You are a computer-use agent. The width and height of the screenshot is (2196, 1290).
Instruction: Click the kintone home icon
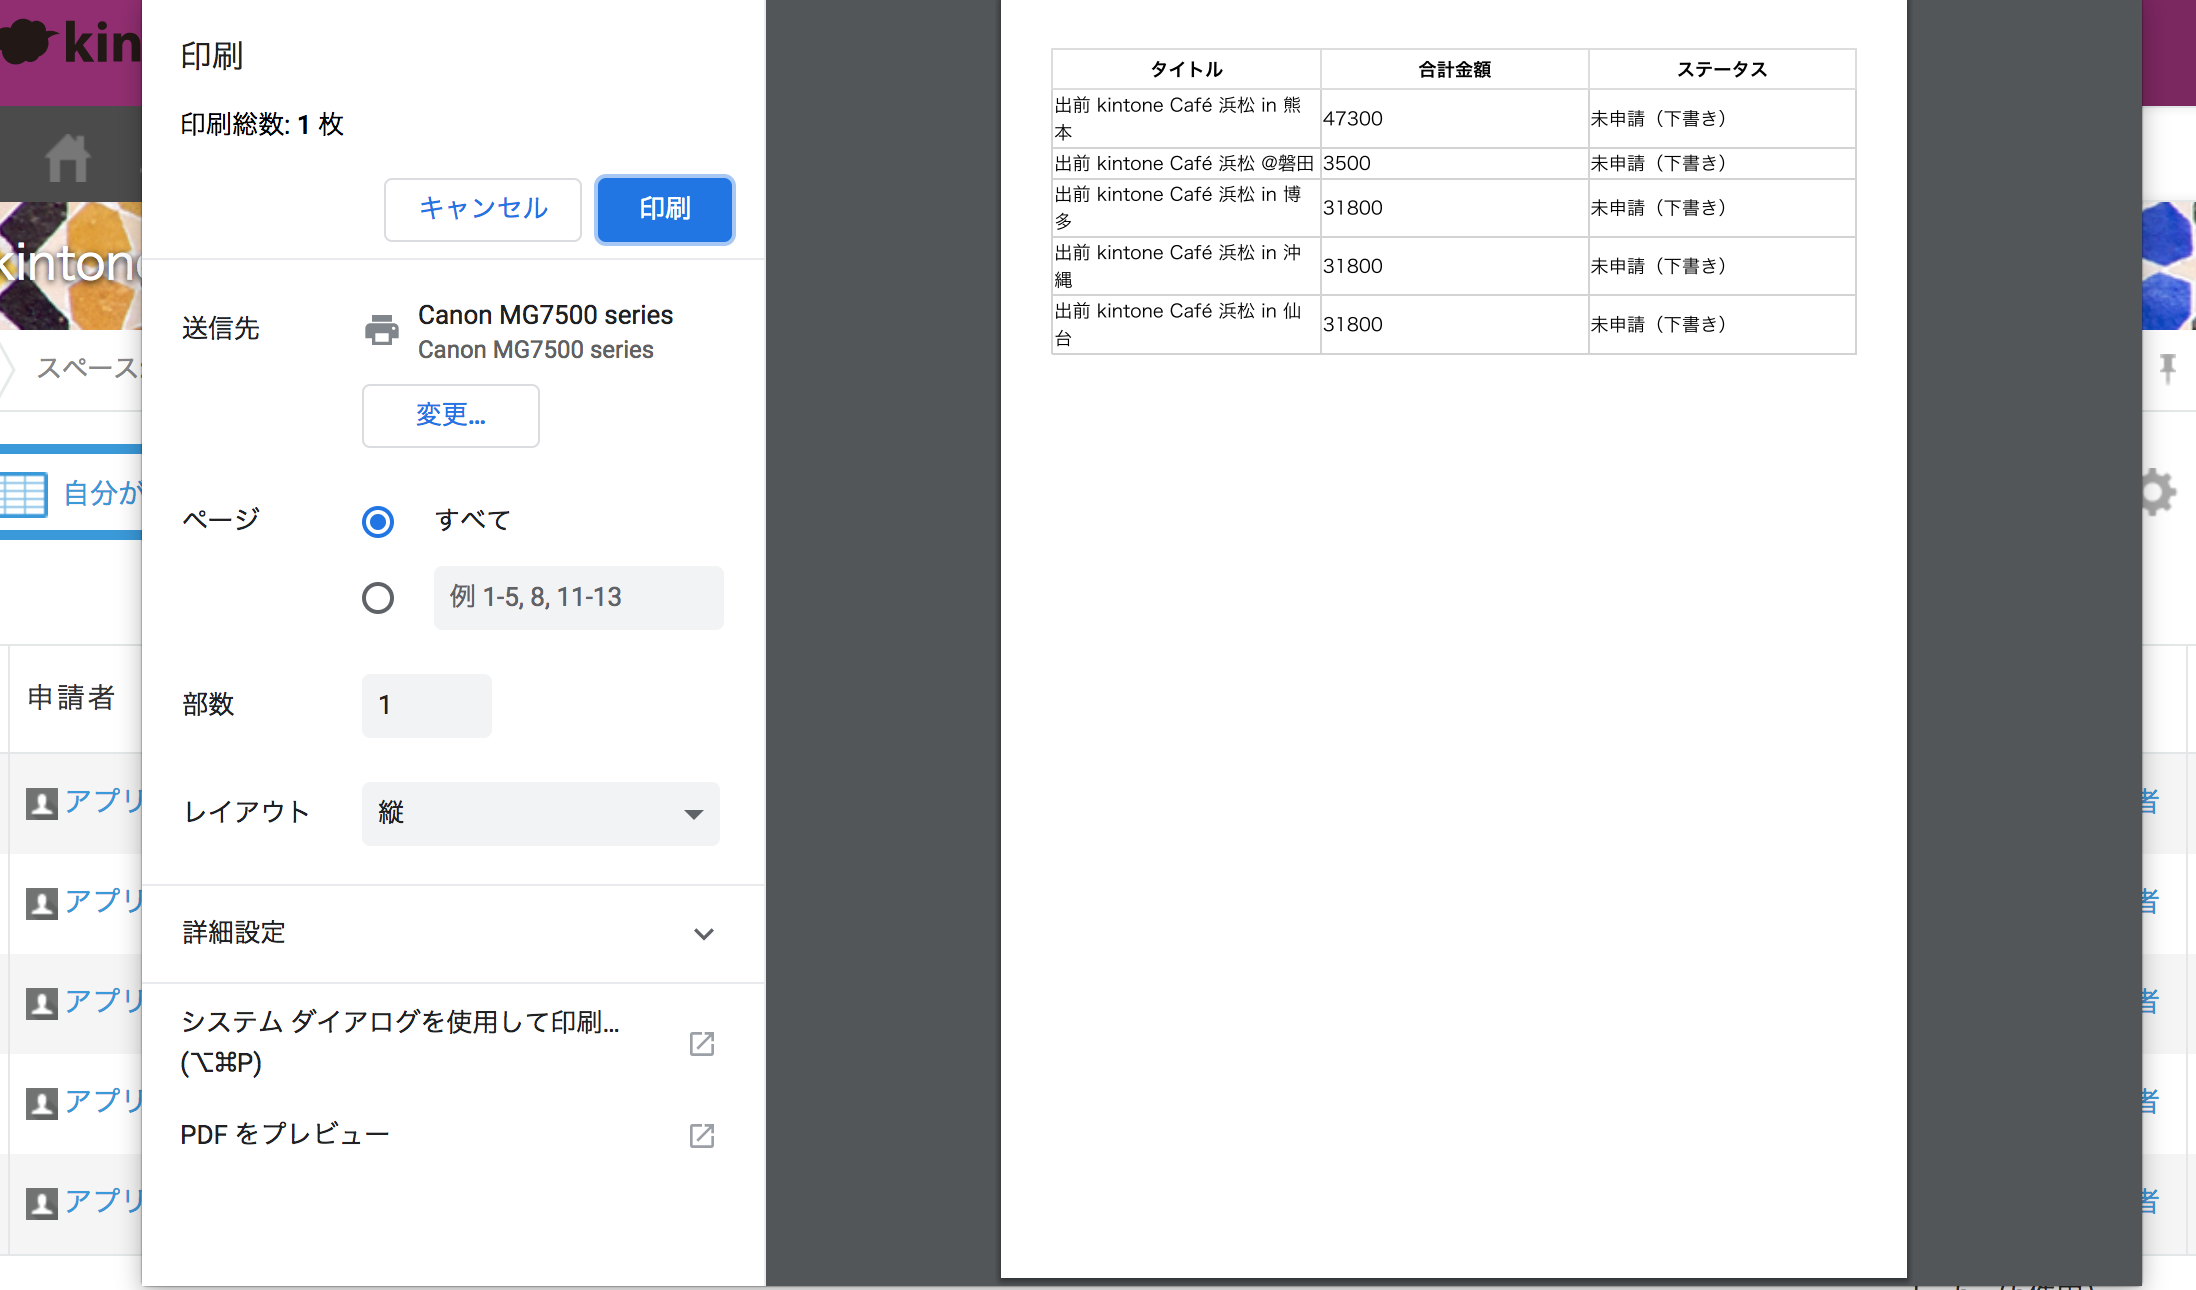(x=68, y=158)
